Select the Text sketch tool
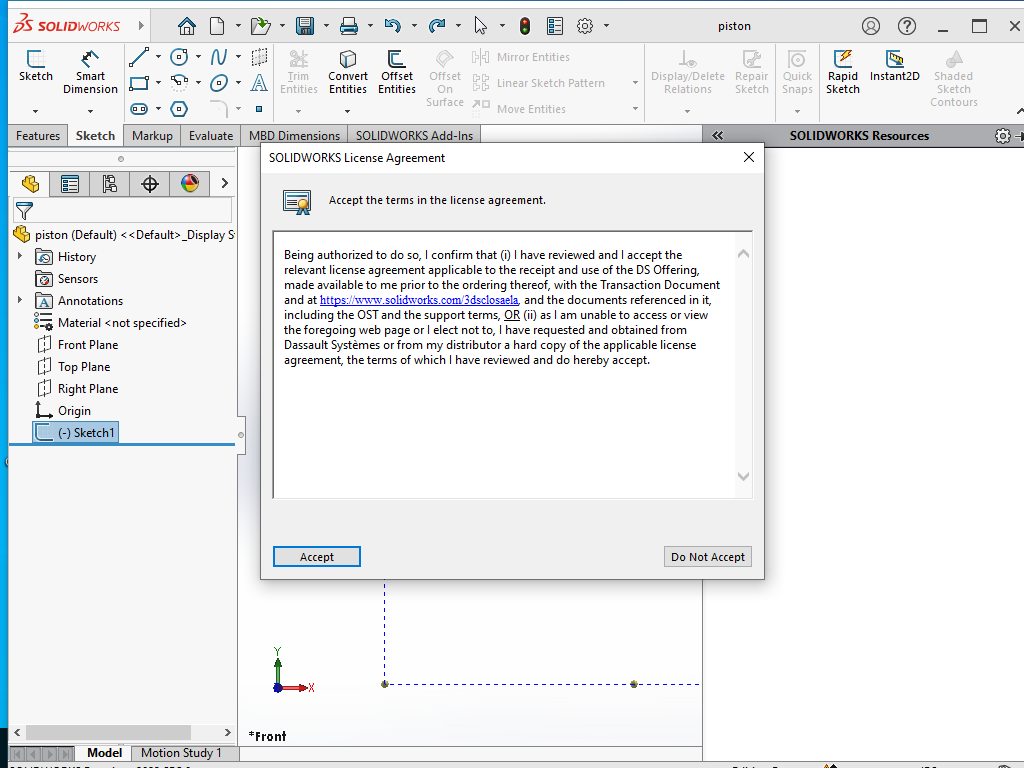The height and width of the screenshot is (768, 1024). [259, 83]
